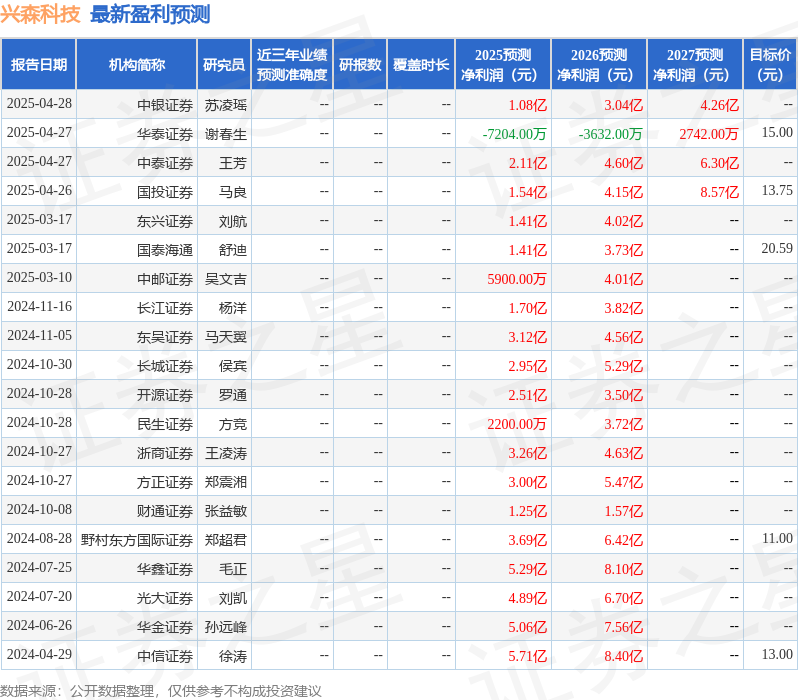Select the 近三年业绩预测准确度 column header
The image size is (798, 700).
292,65
